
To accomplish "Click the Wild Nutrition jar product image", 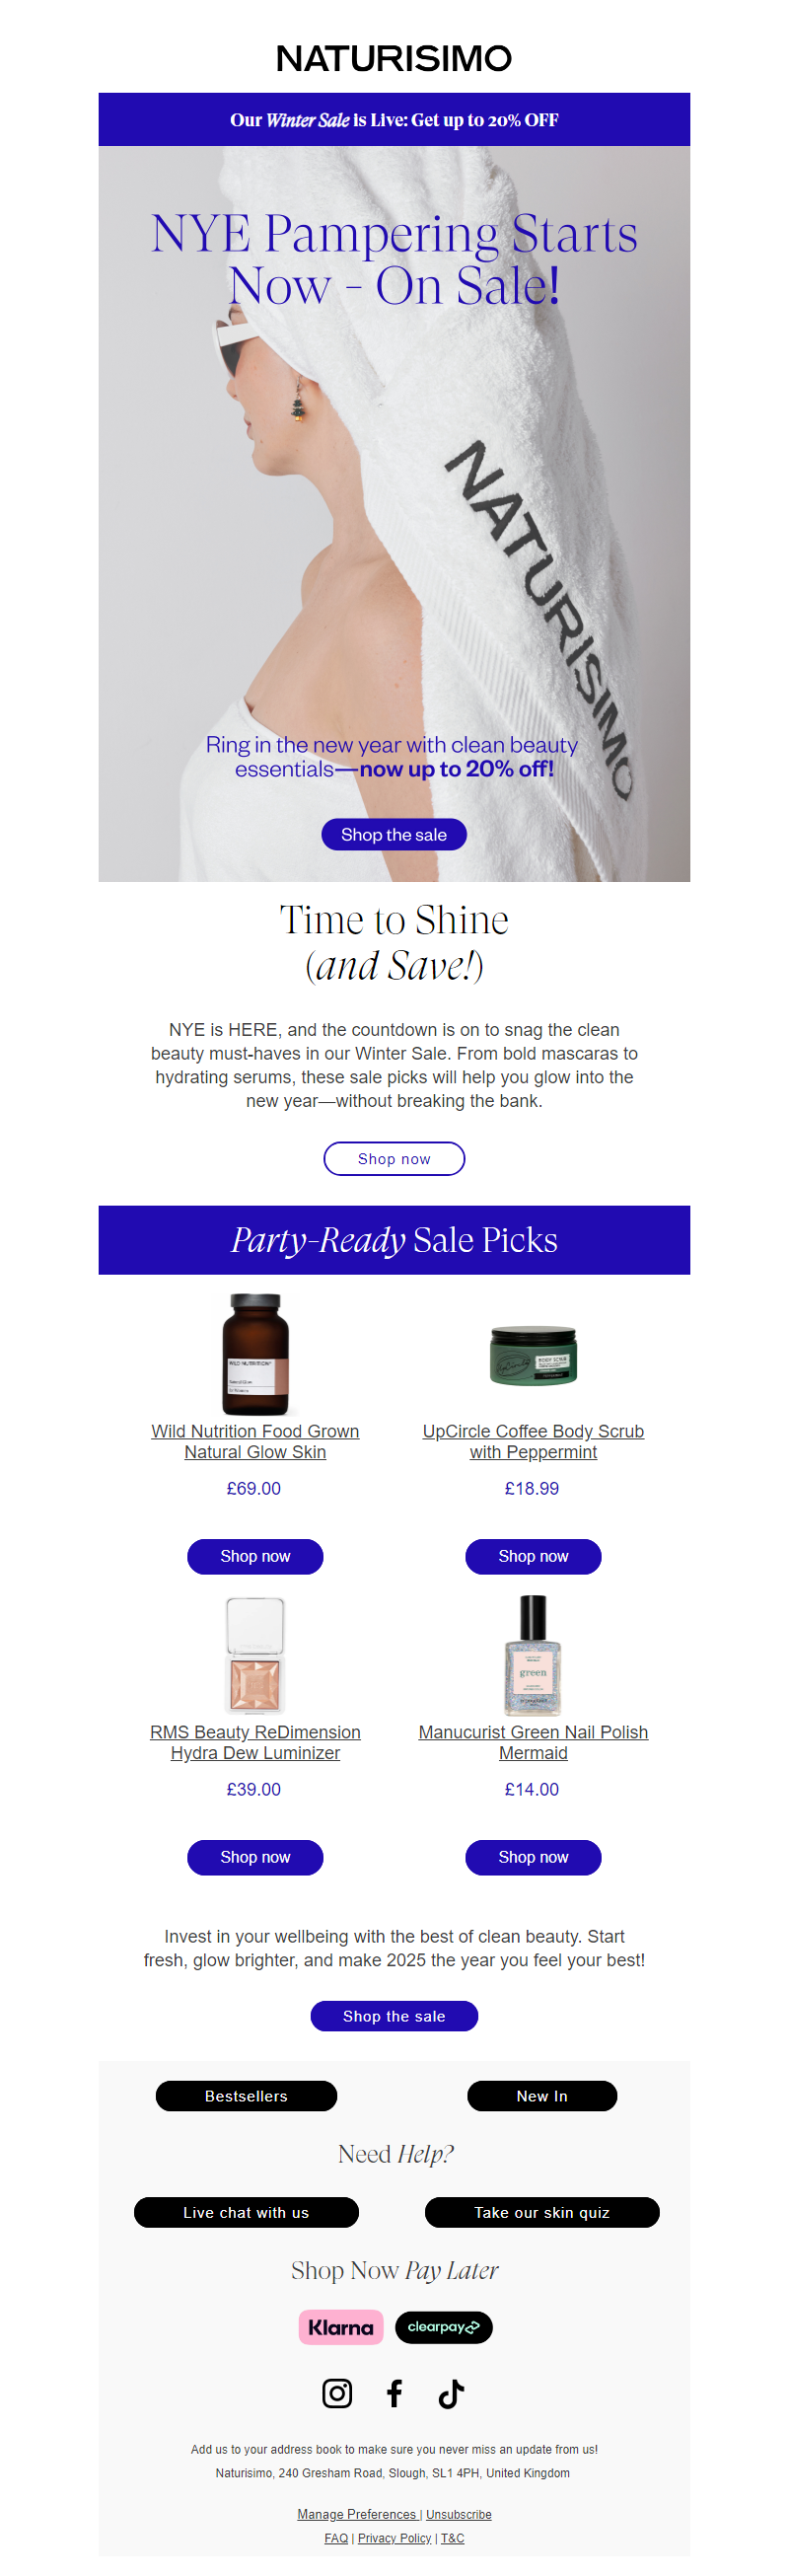I will [255, 1353].
